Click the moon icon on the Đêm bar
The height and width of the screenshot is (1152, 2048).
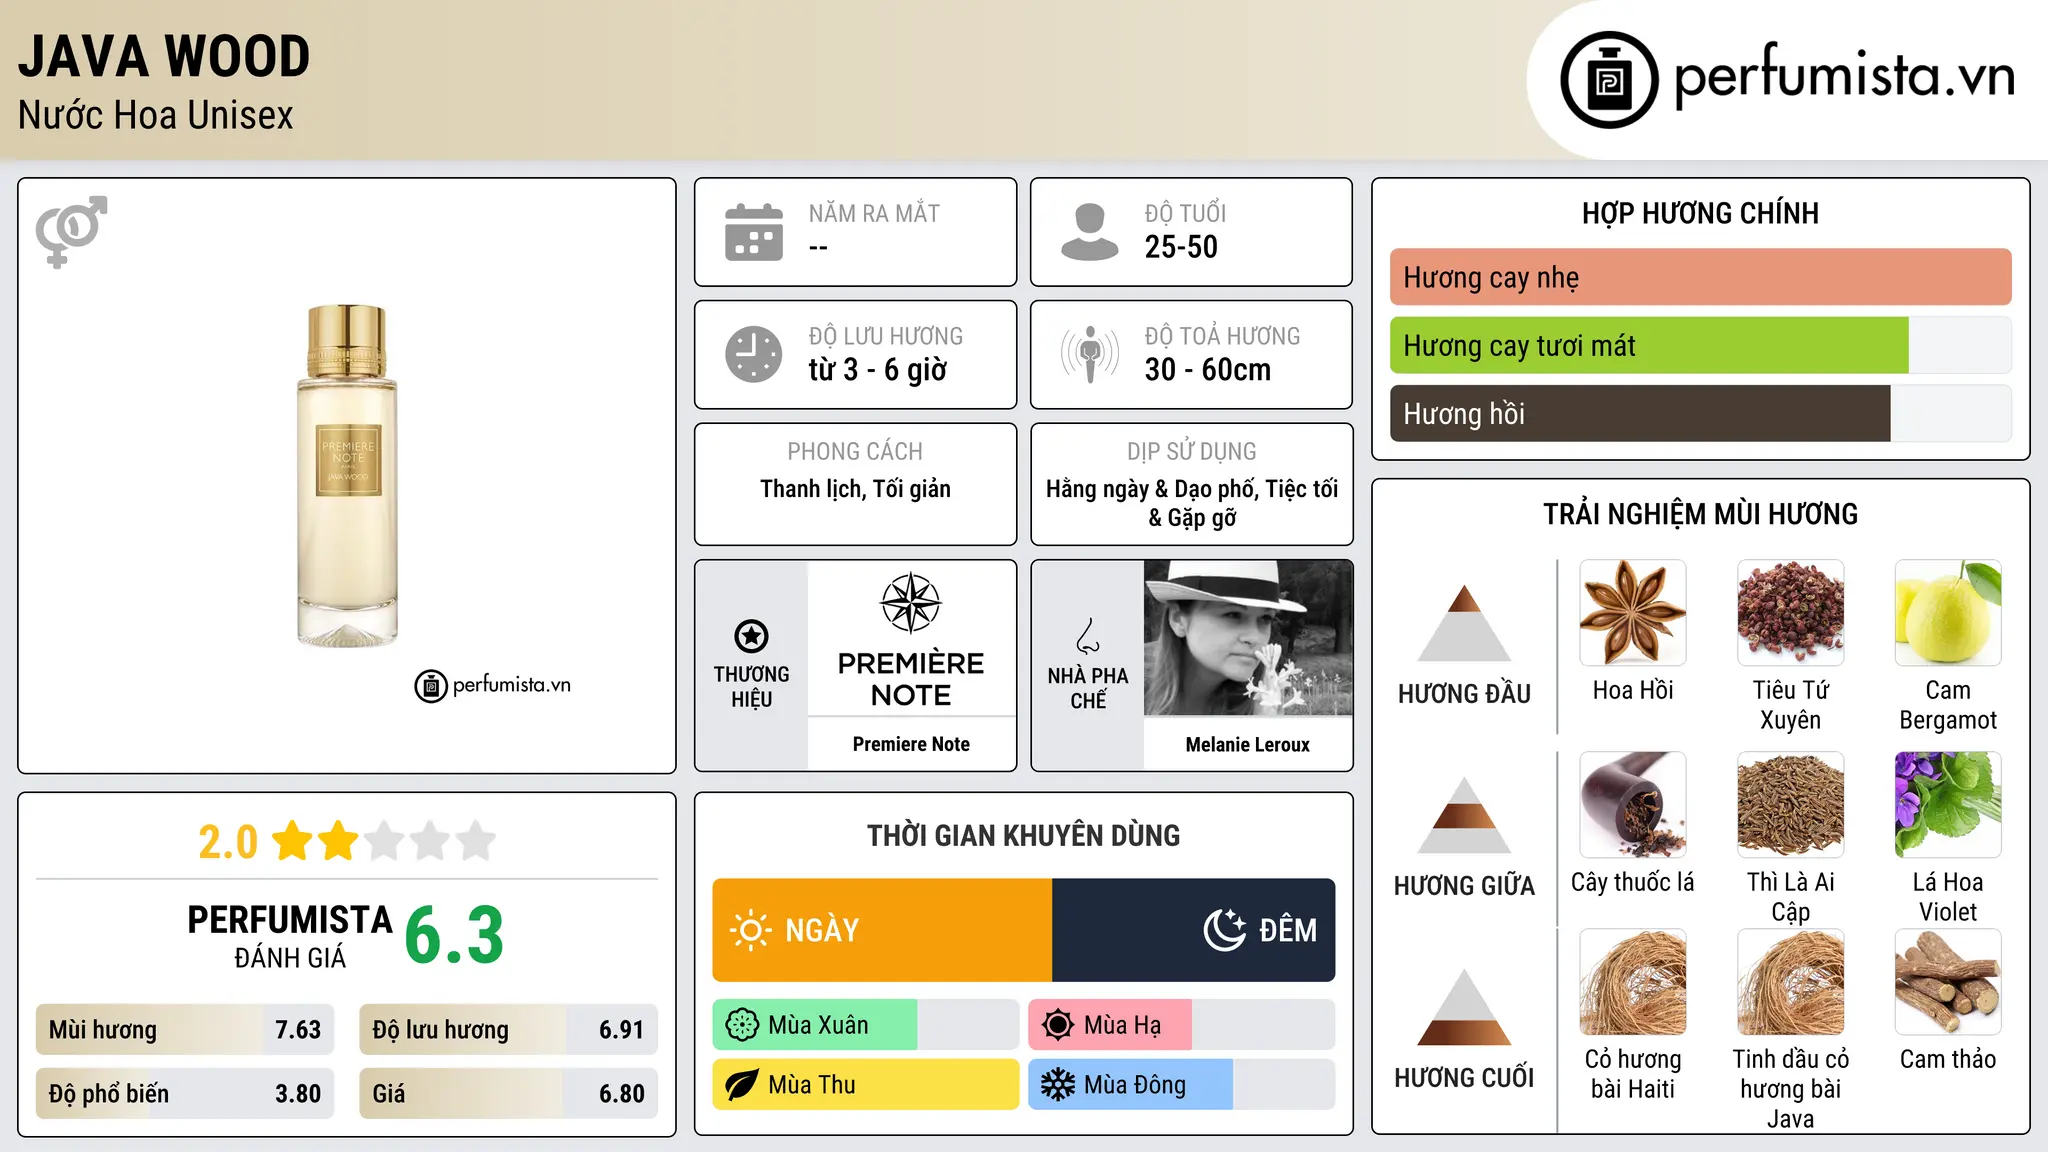coord(1225,930)
